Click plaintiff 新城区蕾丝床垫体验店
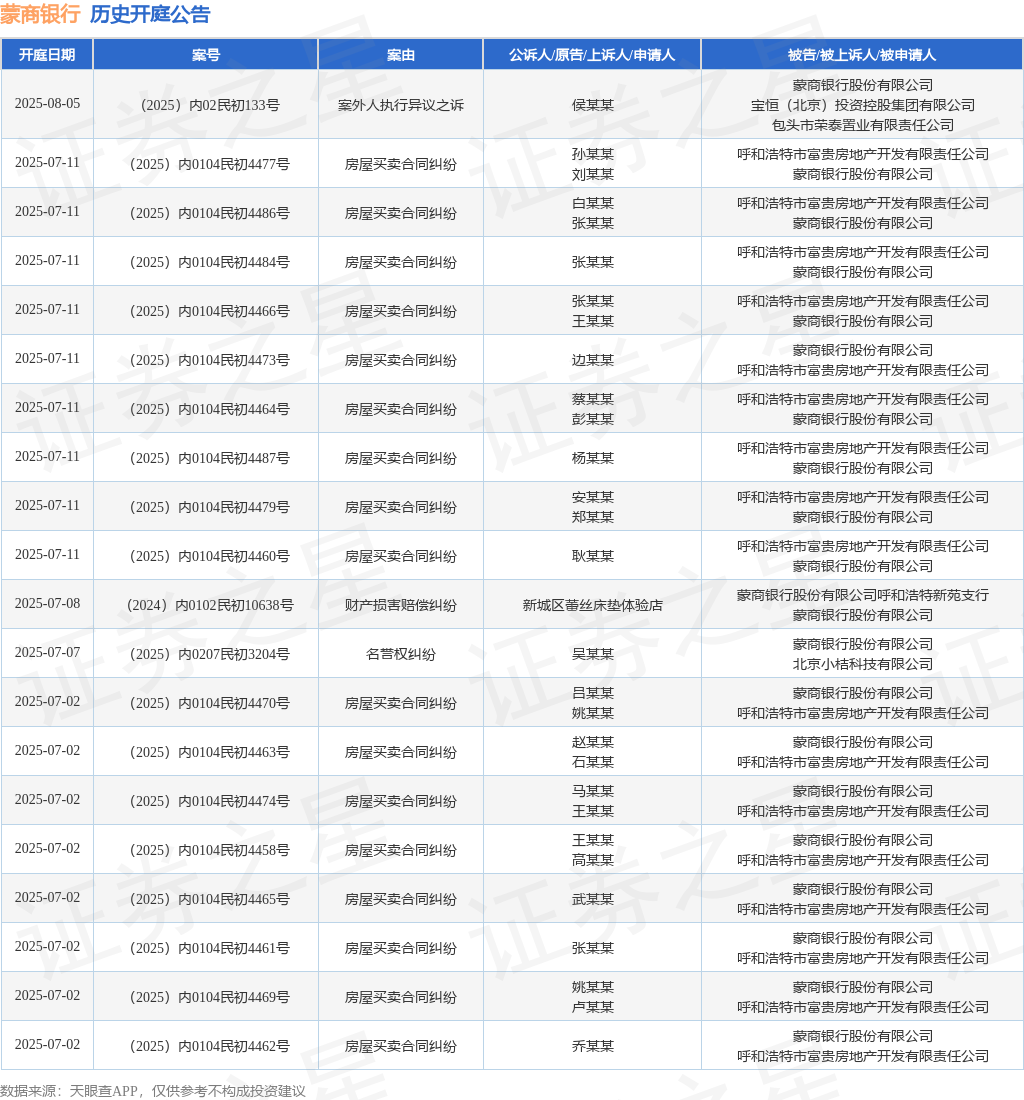The width and height of the screenshot is (1024, 1100). (x=593, y=605)
